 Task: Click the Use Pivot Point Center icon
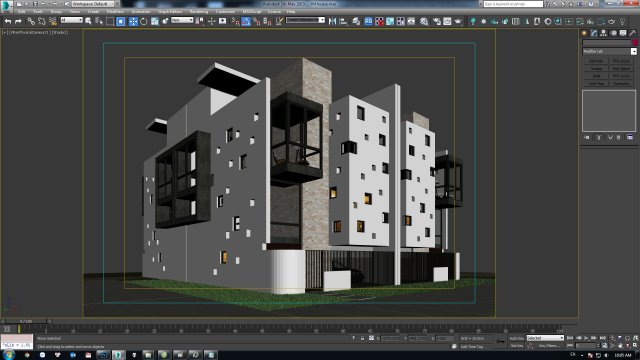(x=200, y=21)
